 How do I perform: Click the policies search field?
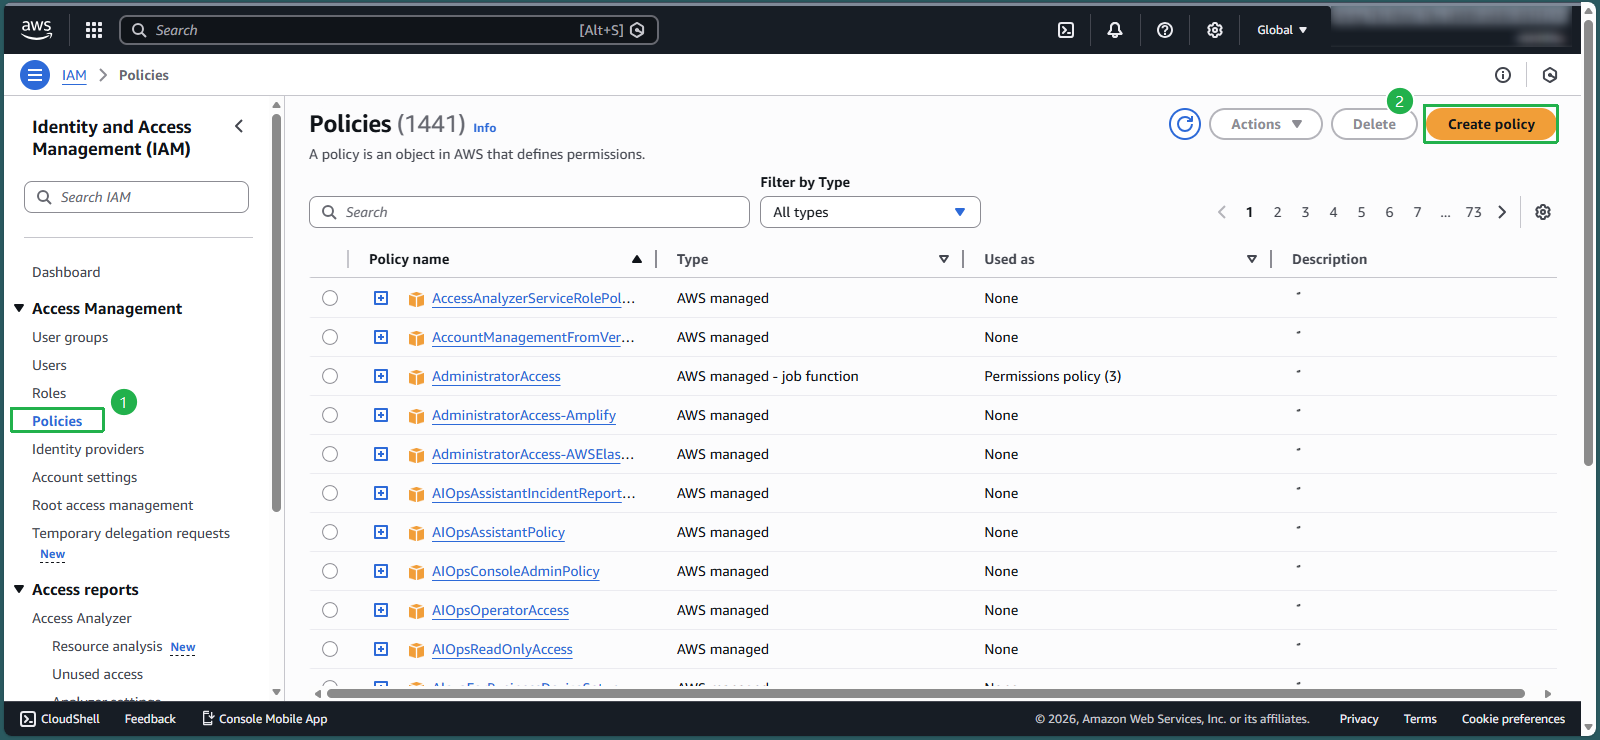(530, 212)
